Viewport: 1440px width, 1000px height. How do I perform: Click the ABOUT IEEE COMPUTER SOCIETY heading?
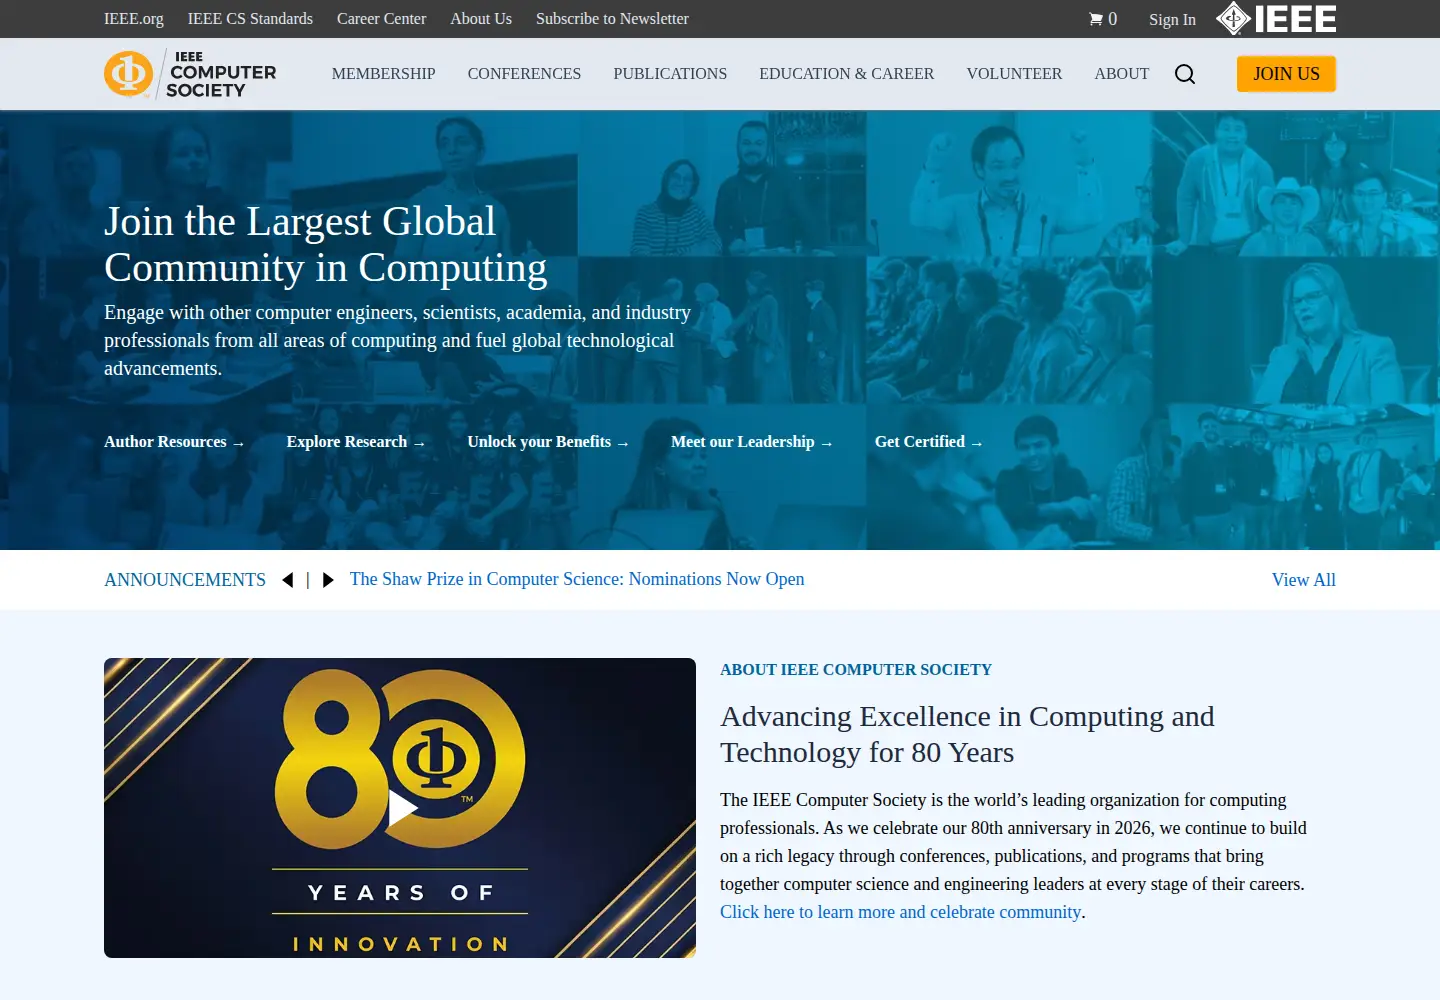pos(856,670)
